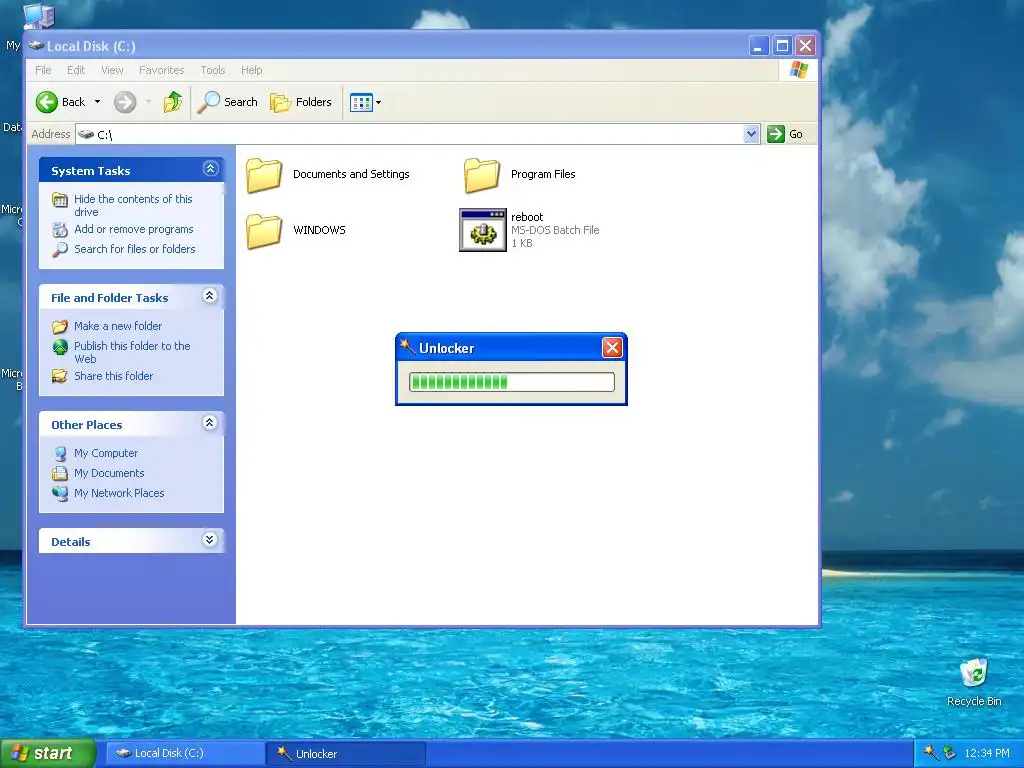Open the File menu
The height and width of the screenshot is (768, 1024).
(x=43, y=70)
